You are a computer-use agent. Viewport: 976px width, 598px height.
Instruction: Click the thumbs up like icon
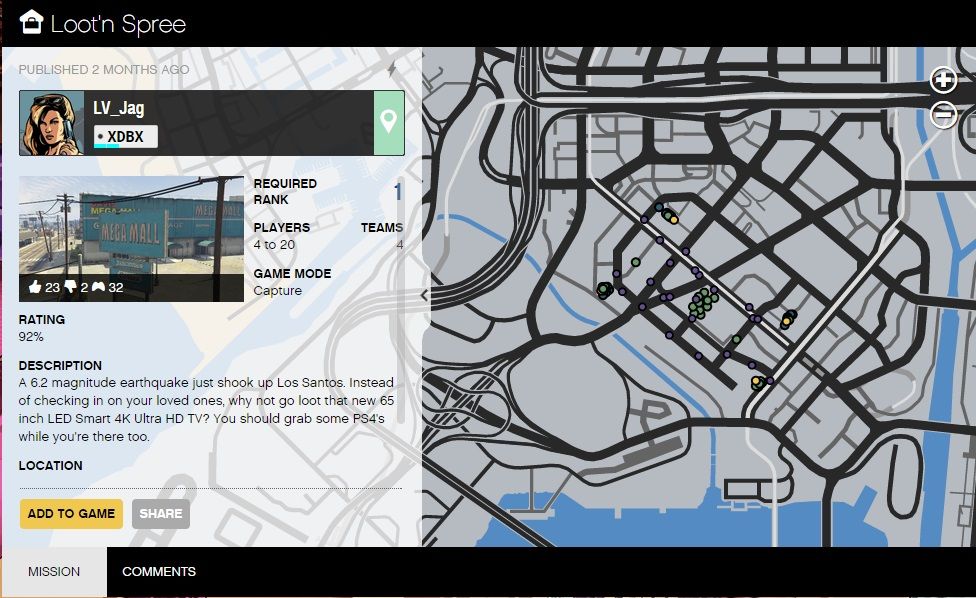36,287
